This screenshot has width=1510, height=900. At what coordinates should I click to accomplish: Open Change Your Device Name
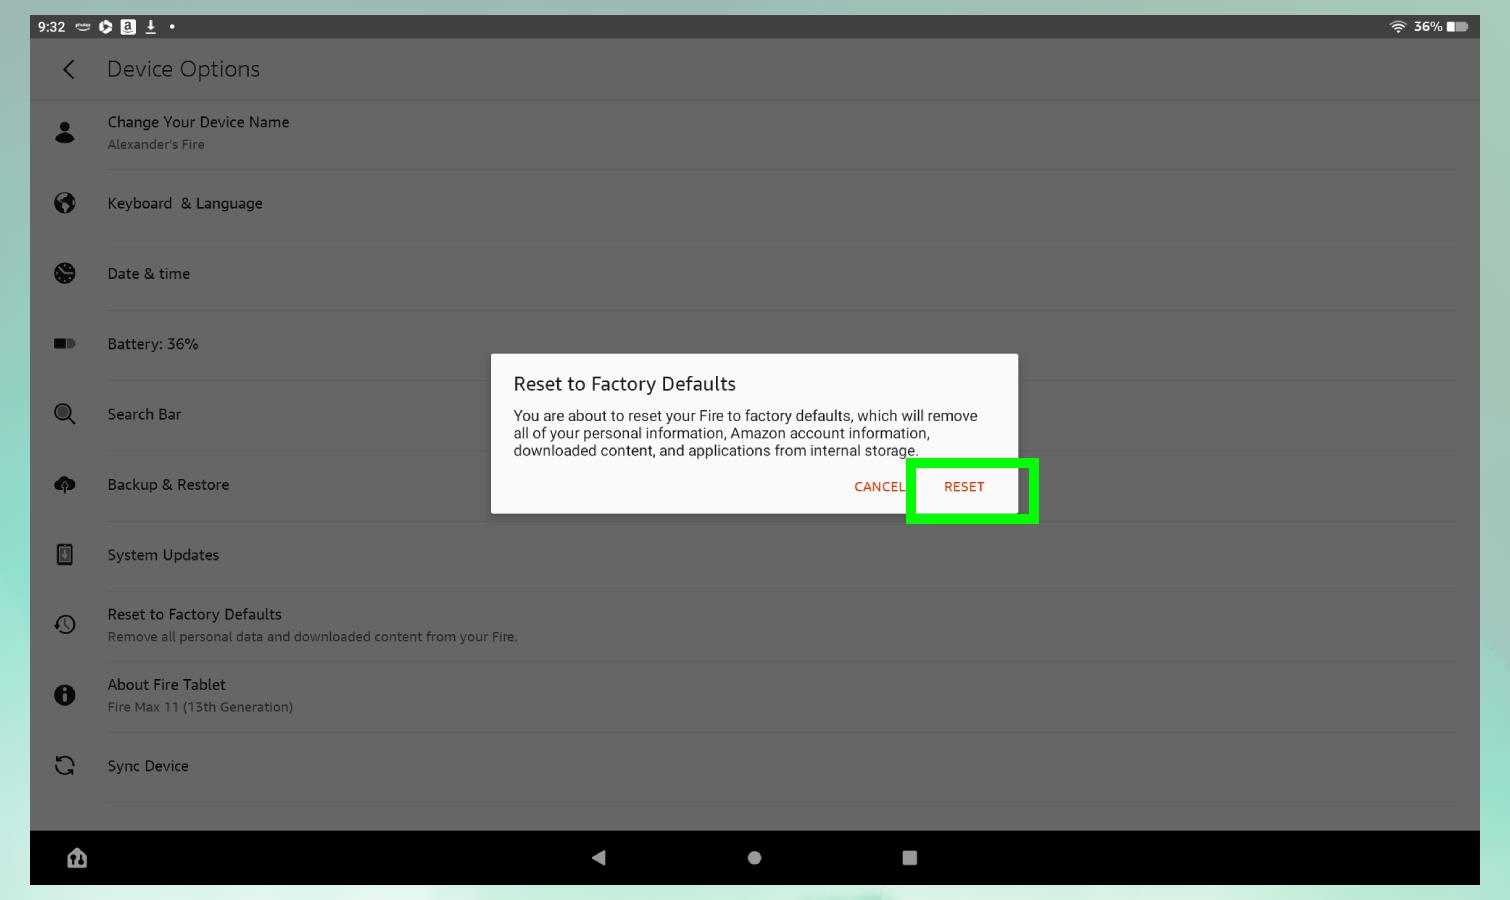(x=755, y=132)
